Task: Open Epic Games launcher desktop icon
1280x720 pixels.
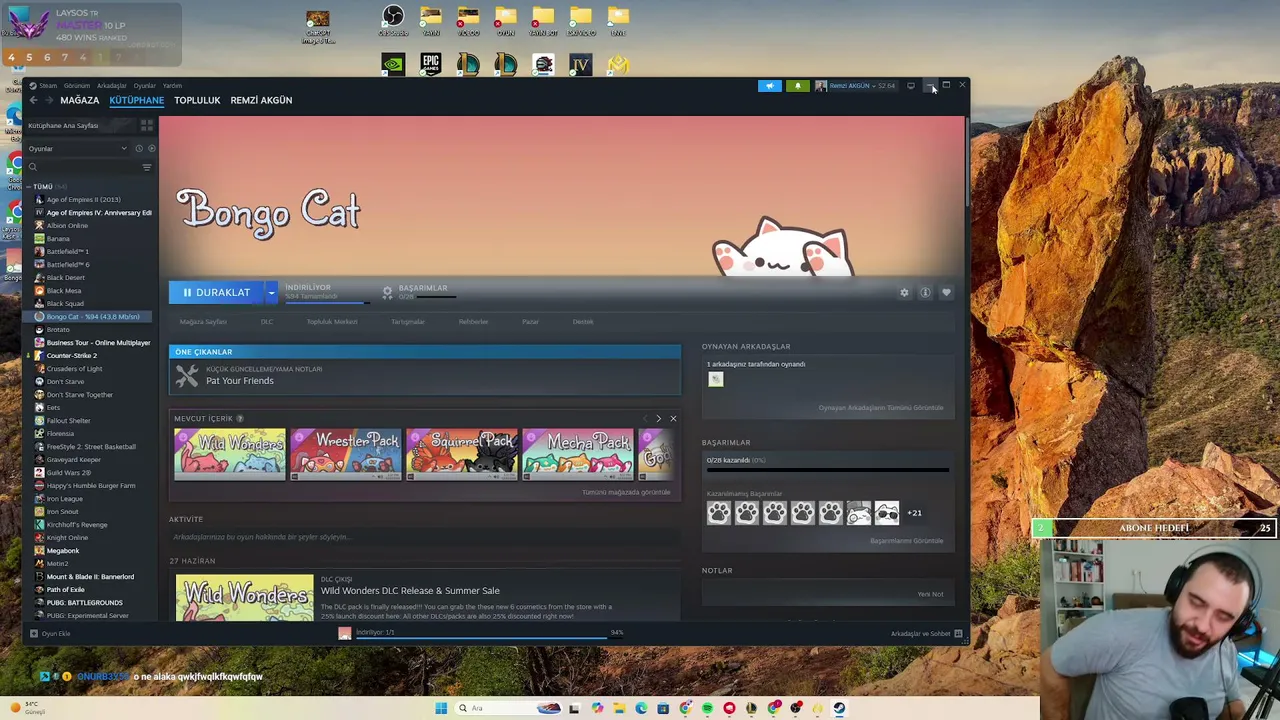Action: 431,65
